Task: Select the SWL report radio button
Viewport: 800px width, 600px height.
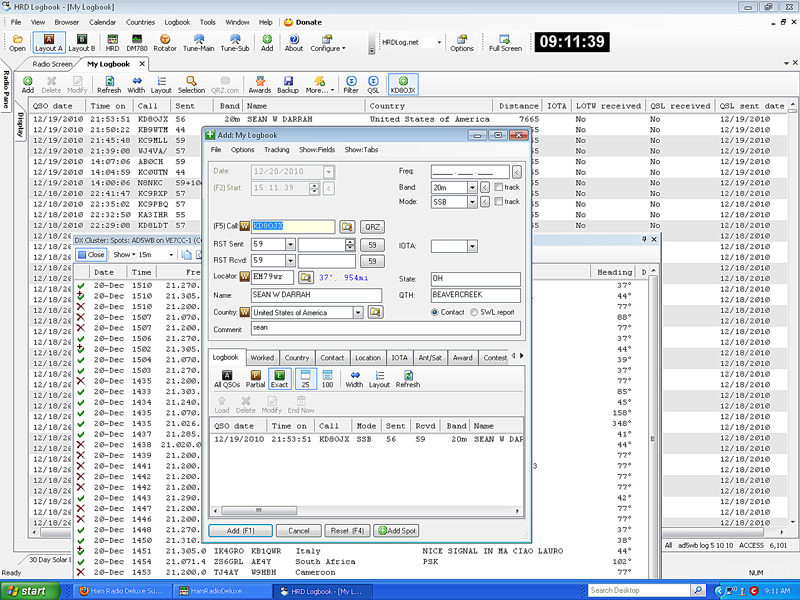Action: (474, 312)
